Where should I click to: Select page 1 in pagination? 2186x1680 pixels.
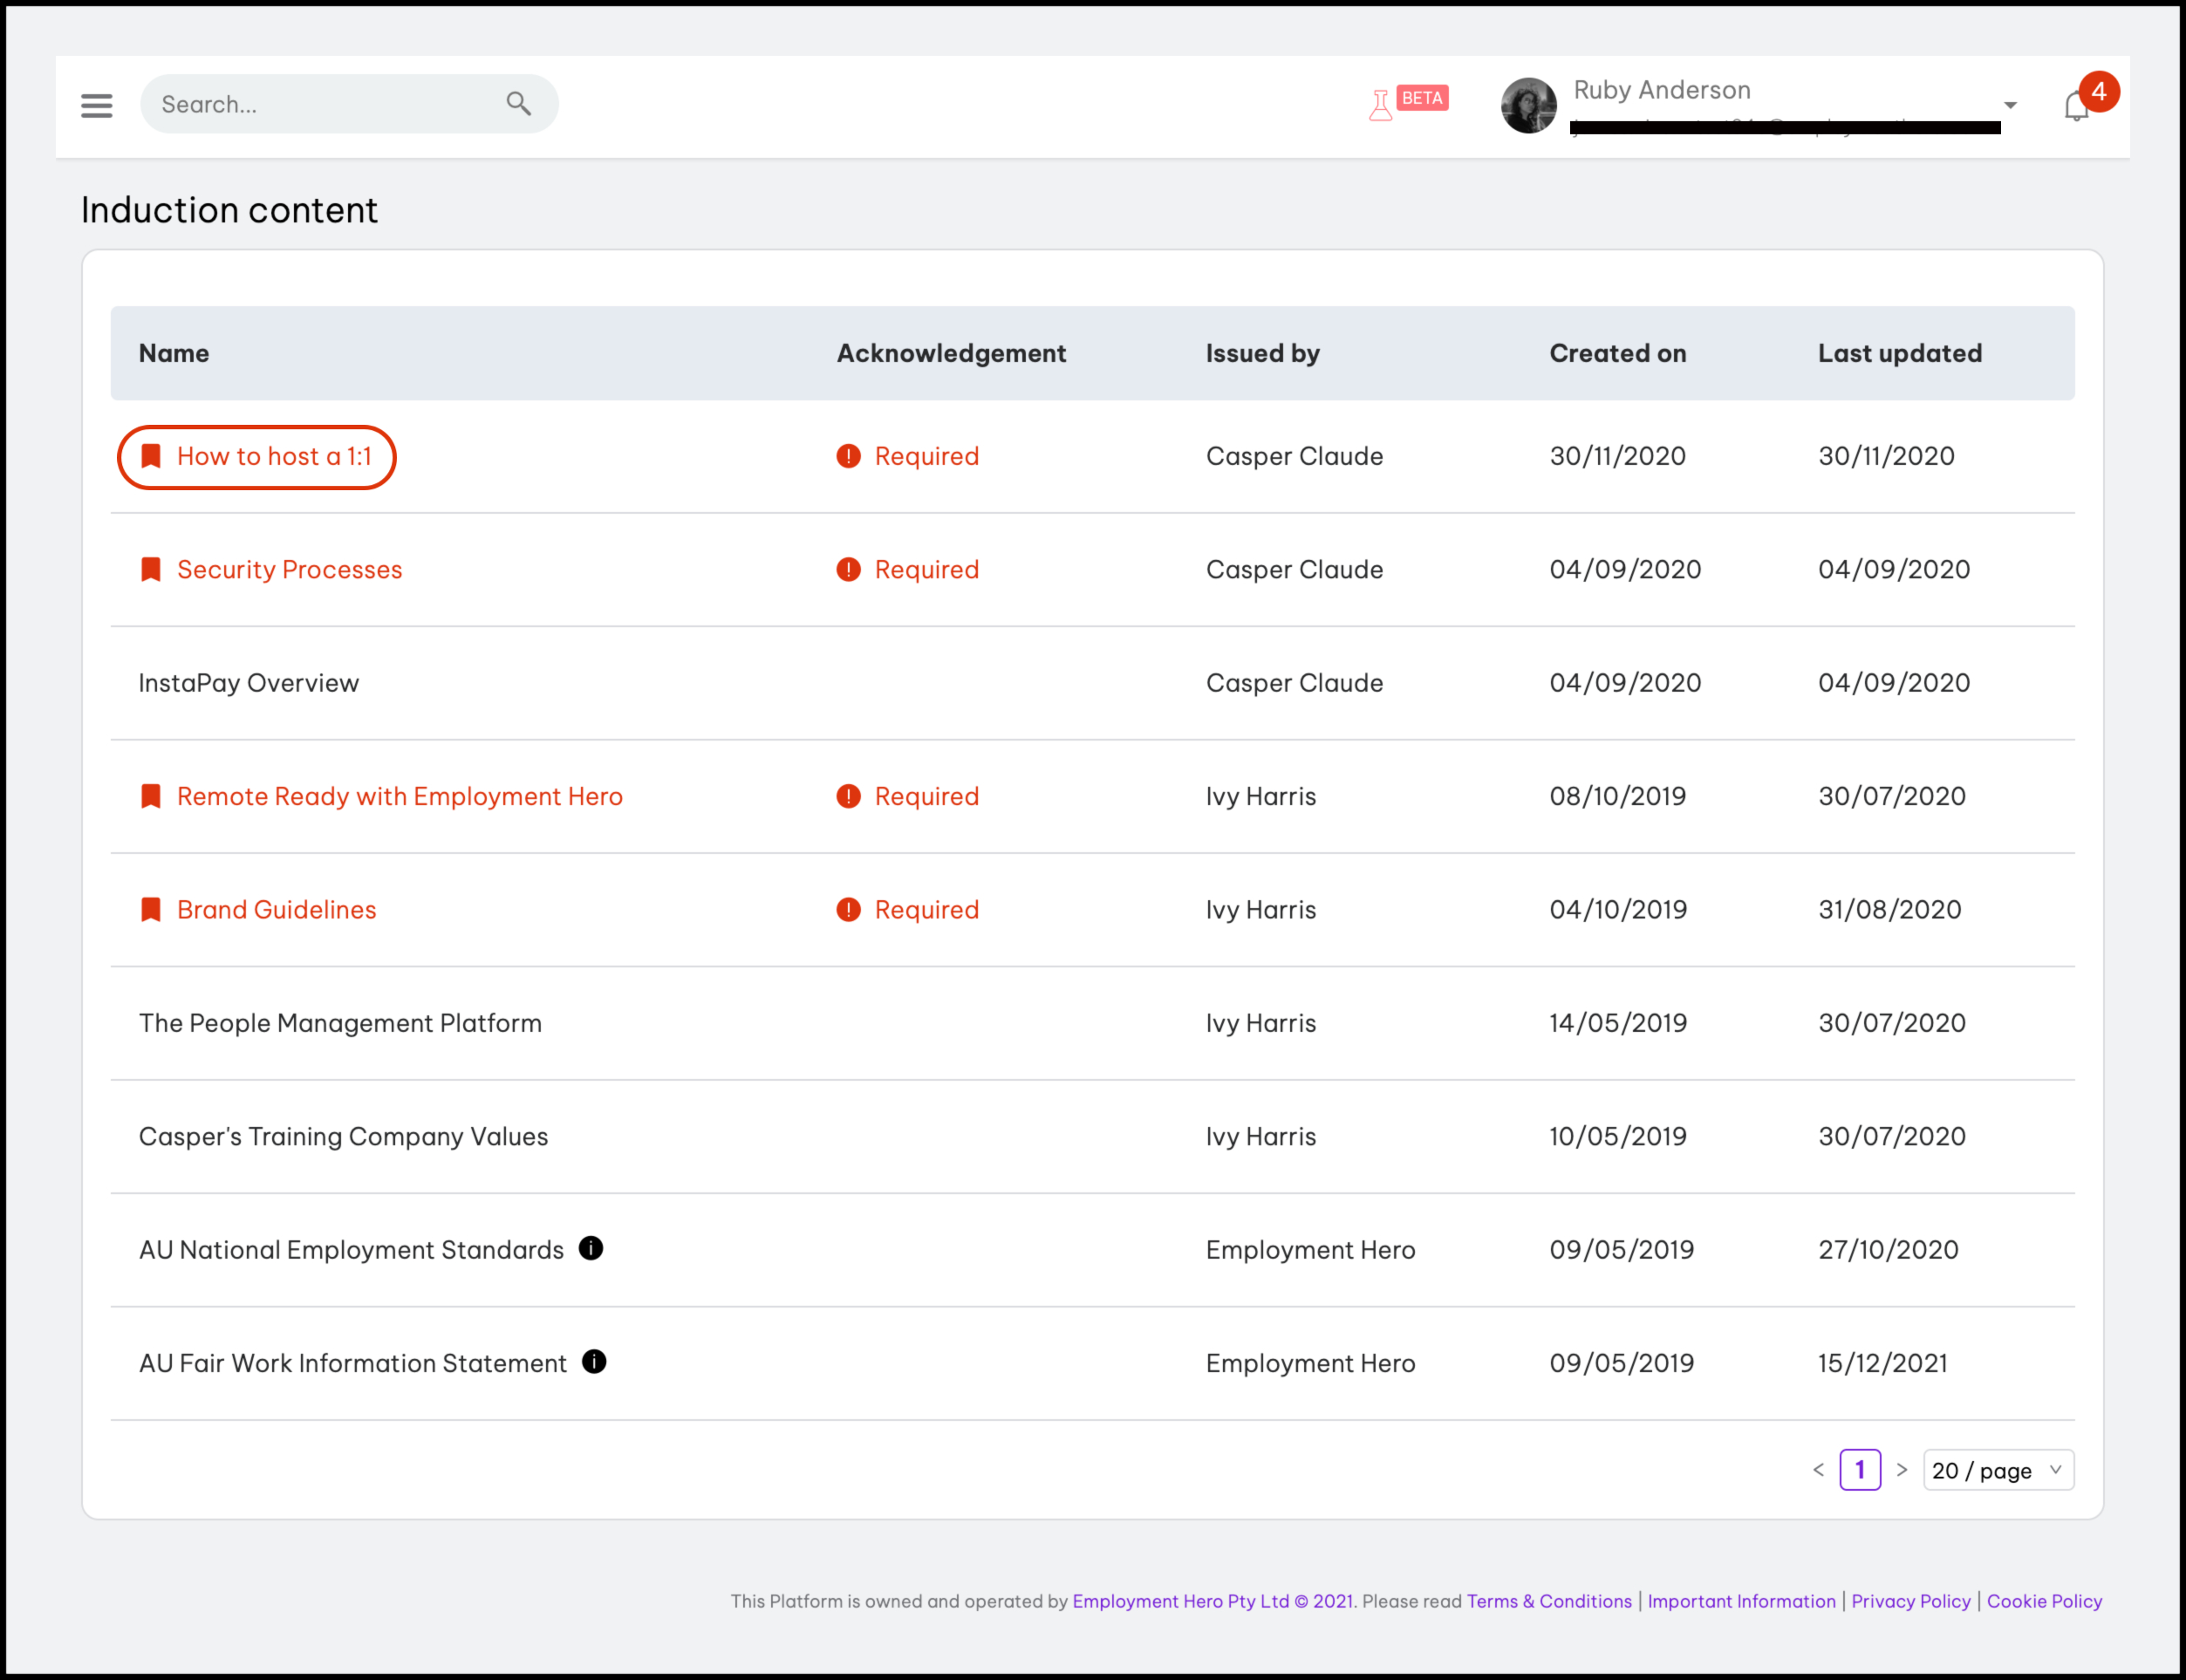point(1860,1470)
